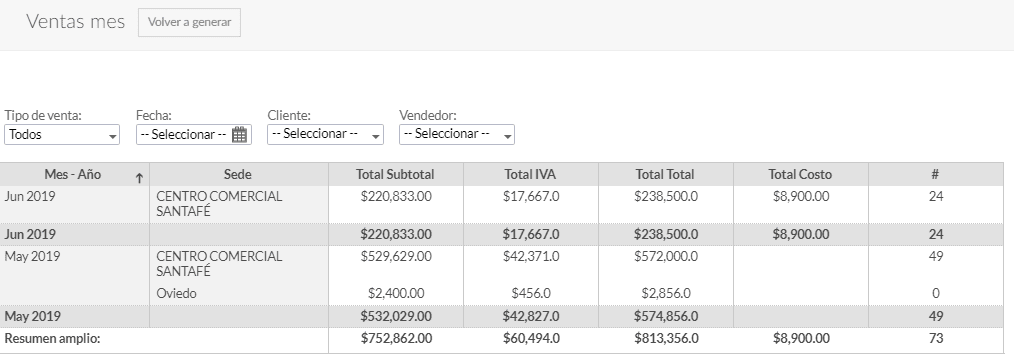Screen dimensions: 1014x363
Task: Select the May 2019 group summary row
Action: pos(502,316)
